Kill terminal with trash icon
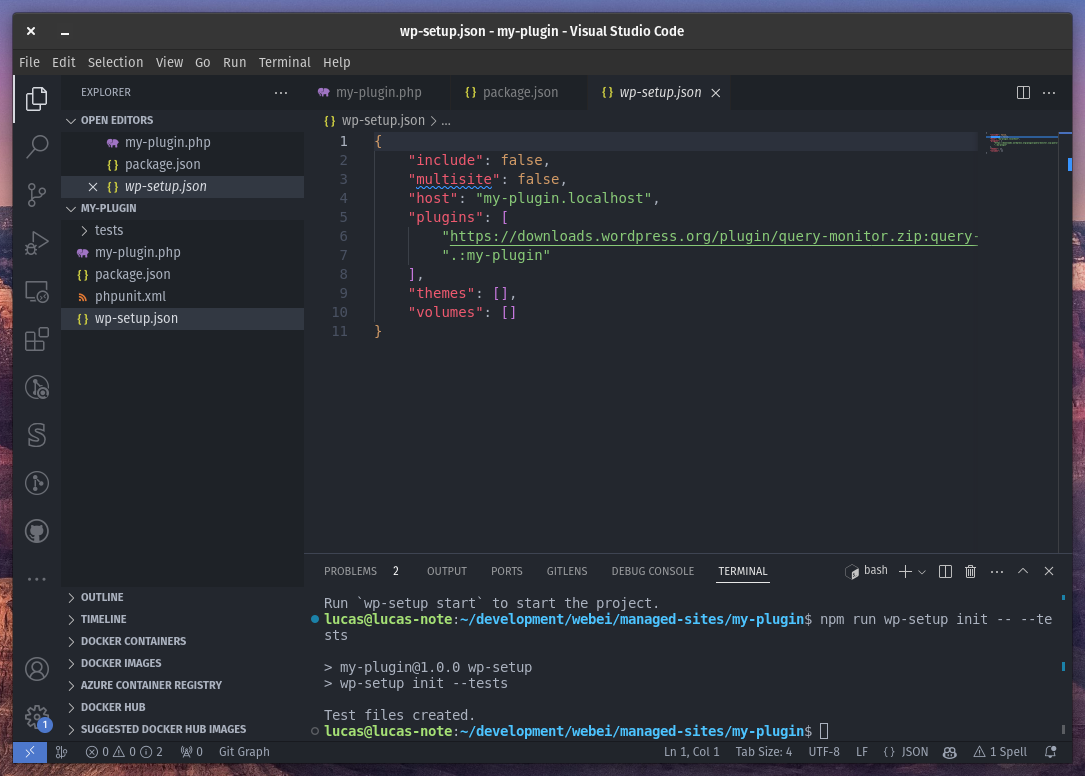The width and height of the screenshot is (1085, 776). coord(970,571)
